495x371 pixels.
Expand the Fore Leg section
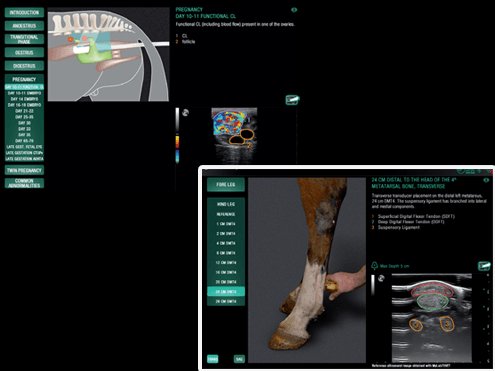(226, 184)
